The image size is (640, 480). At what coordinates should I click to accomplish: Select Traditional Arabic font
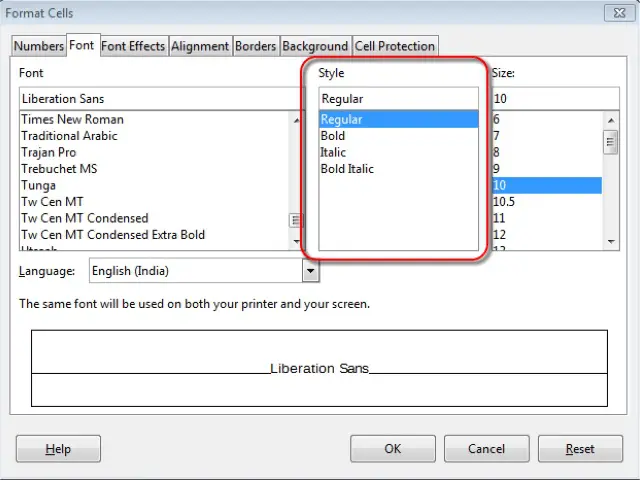point(155,136)
